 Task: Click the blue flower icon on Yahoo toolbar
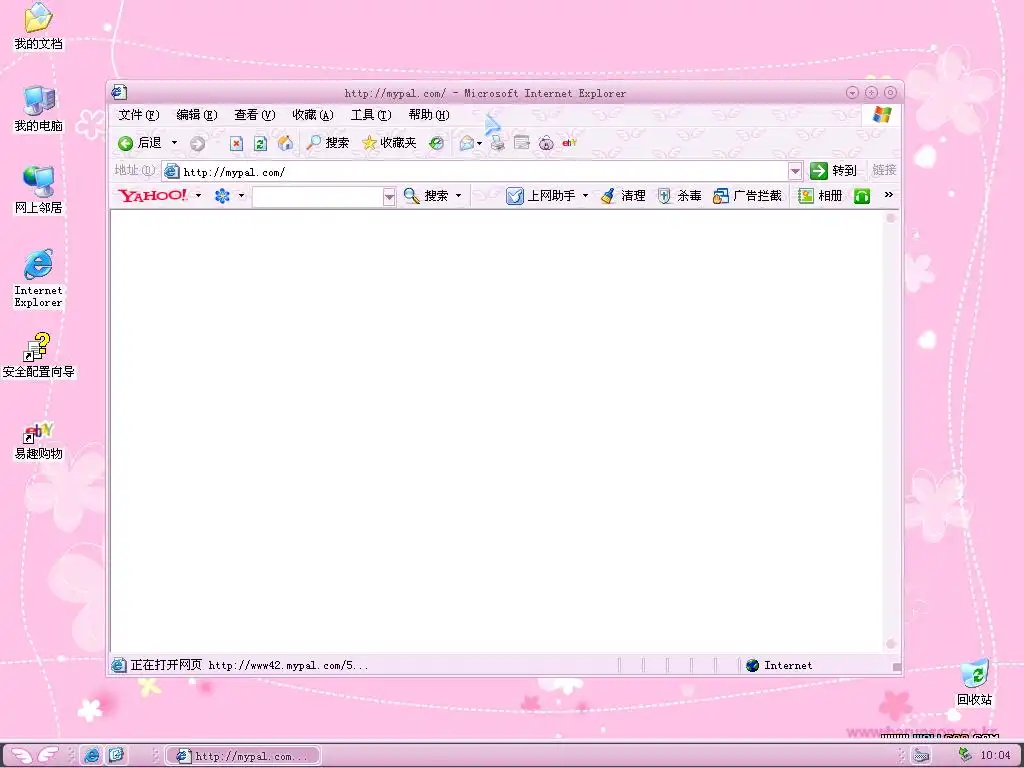click(222, 195)
